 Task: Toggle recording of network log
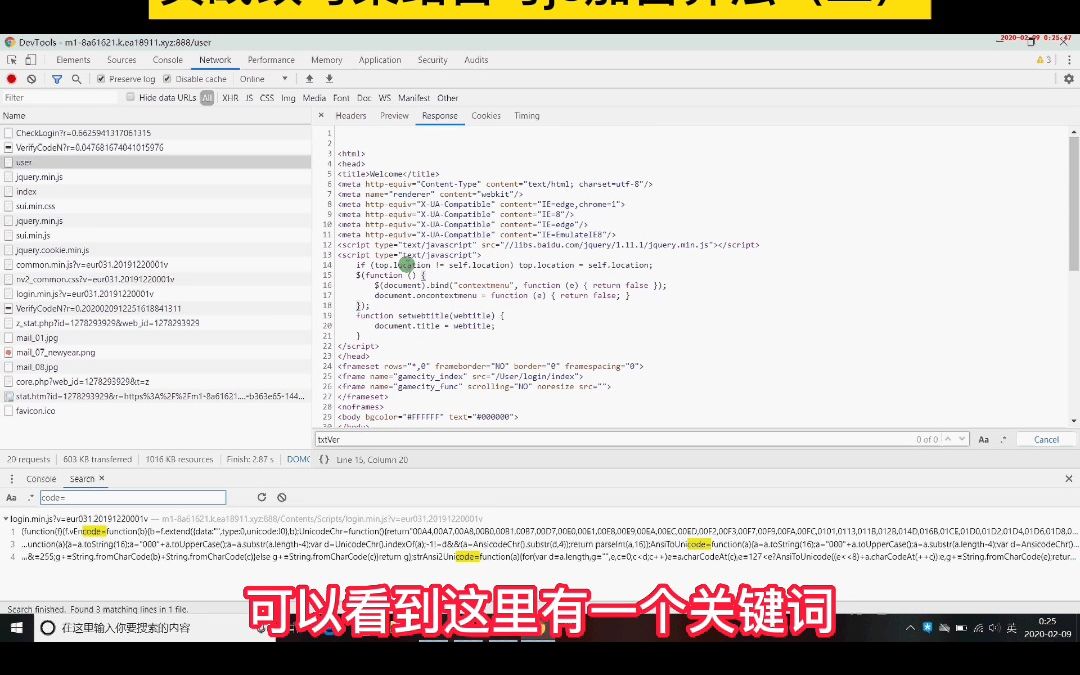tap(11, 78)
